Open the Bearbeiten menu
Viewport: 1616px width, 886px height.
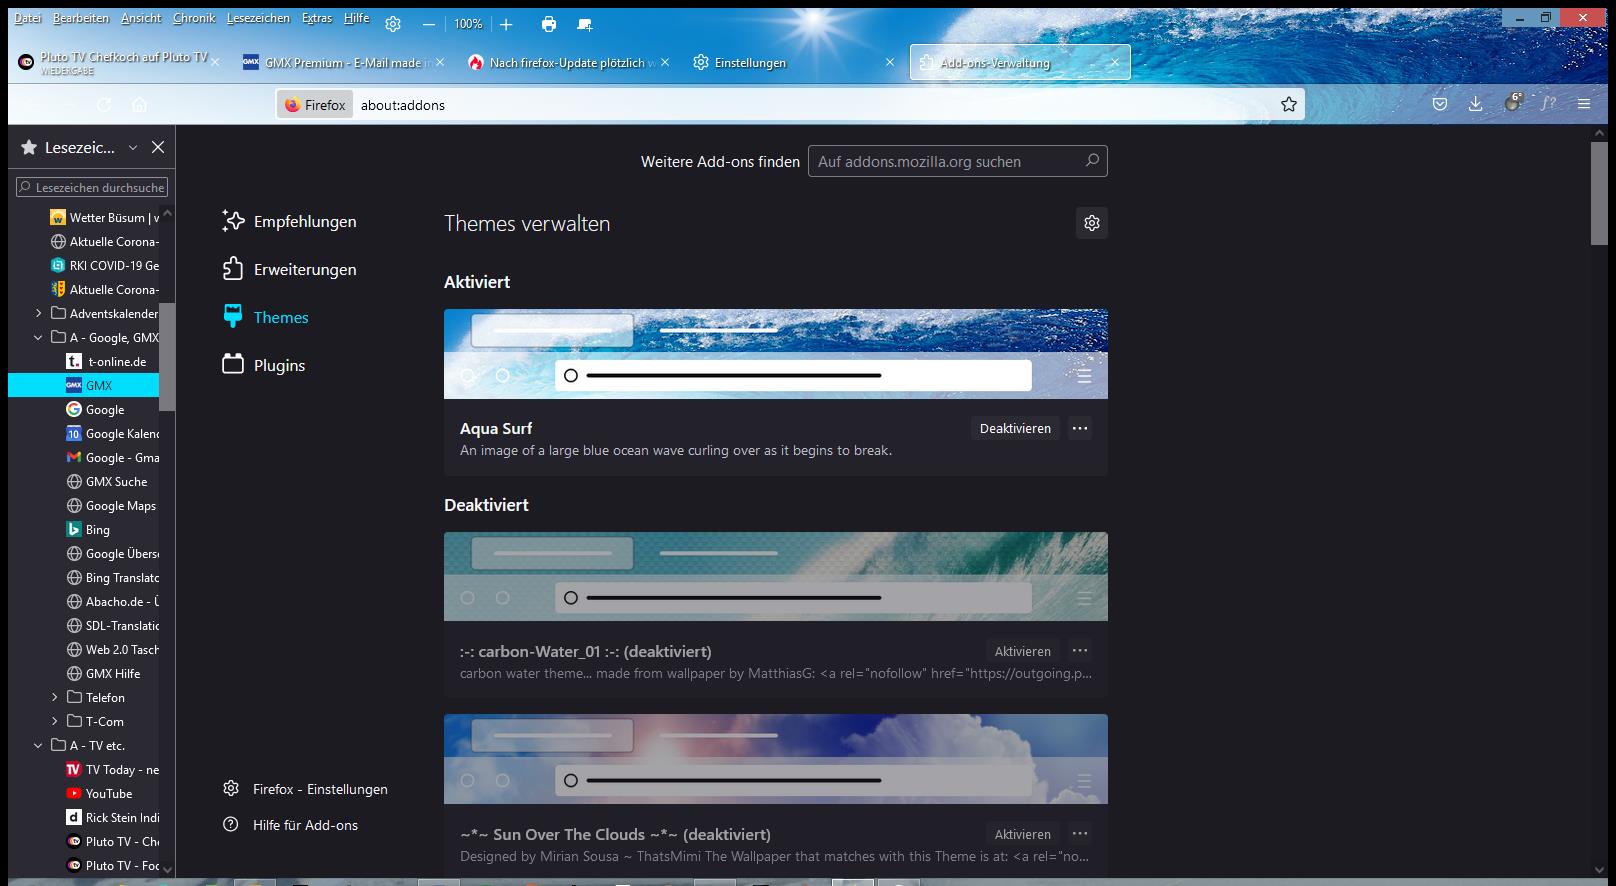[x=81, y=18]
